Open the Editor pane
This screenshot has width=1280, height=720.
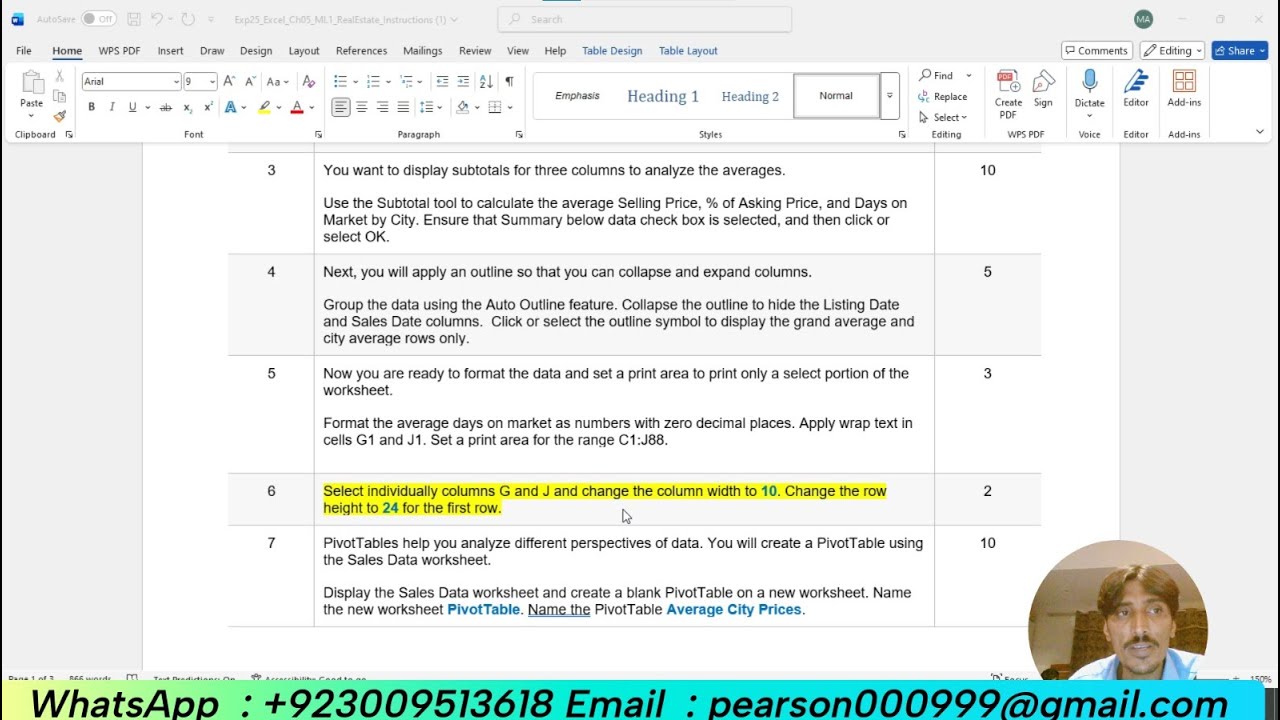click(1136, 89)
